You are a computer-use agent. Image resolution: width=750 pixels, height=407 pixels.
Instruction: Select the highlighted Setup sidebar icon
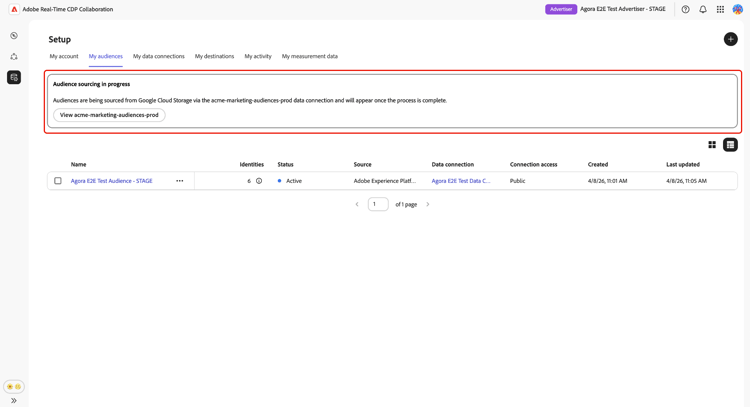(x=14, y=77)
